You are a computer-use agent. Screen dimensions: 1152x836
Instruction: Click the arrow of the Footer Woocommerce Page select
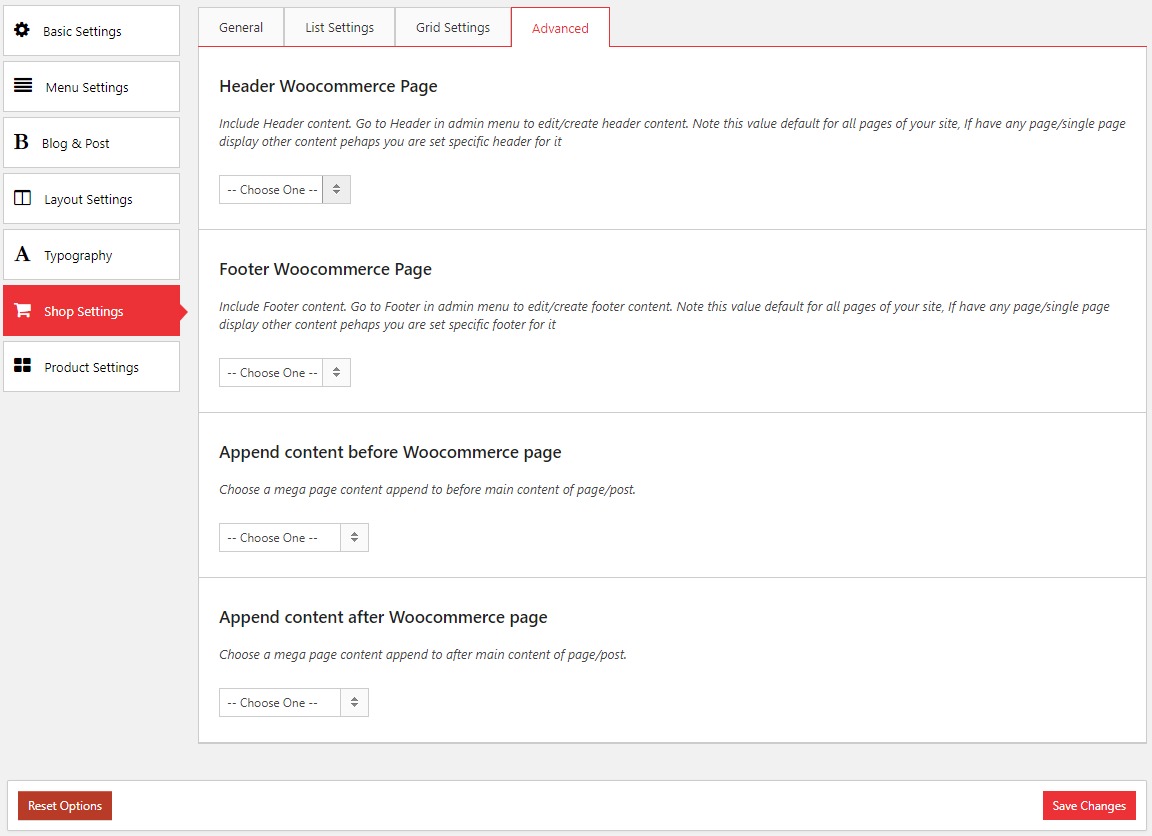point(336,372)
